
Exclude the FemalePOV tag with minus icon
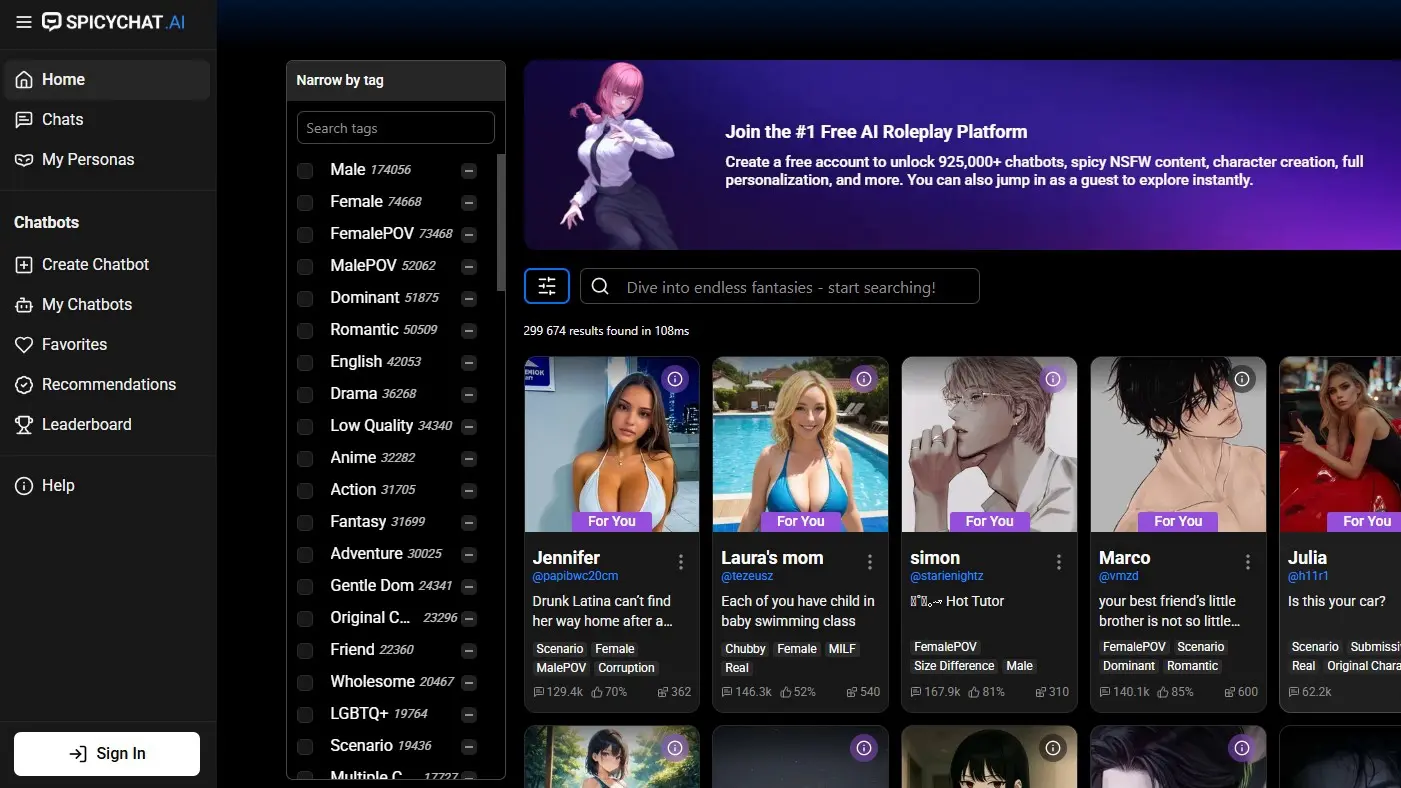click(469, 235)
